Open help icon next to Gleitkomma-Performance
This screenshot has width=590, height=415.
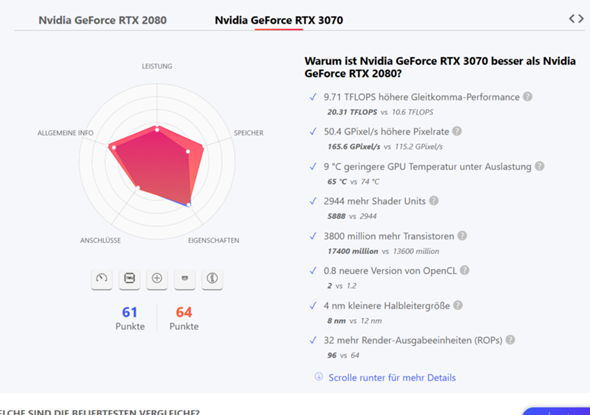[528, 97]
